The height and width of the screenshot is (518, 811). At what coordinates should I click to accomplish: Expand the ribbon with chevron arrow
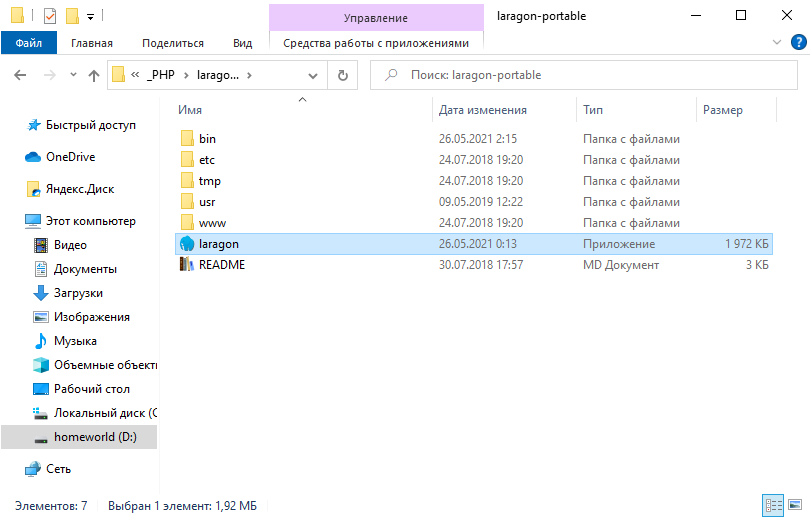pyautogui.click(x=778, y=43)
